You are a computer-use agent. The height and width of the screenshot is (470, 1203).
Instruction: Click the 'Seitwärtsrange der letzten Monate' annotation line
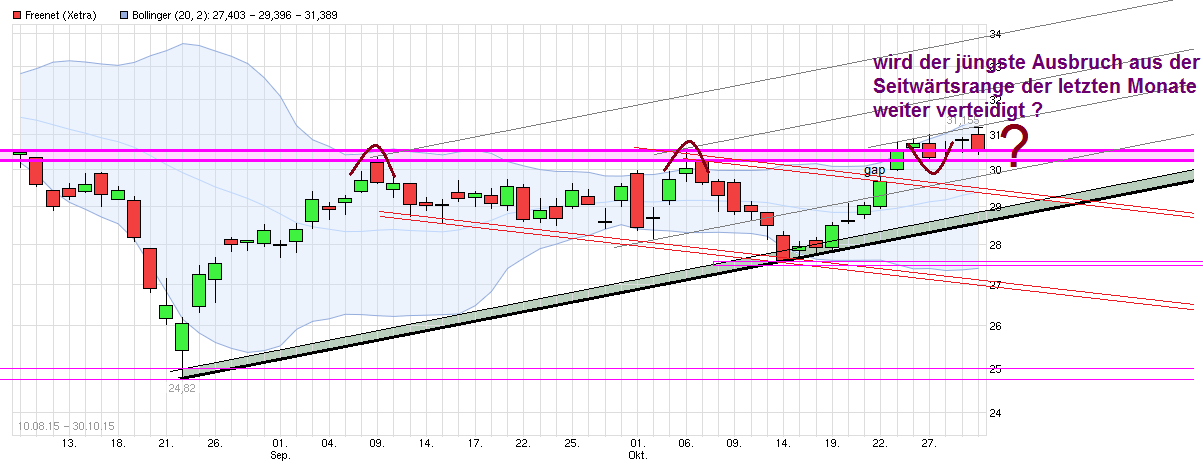pyautogui.click(x=1034, y=87)
